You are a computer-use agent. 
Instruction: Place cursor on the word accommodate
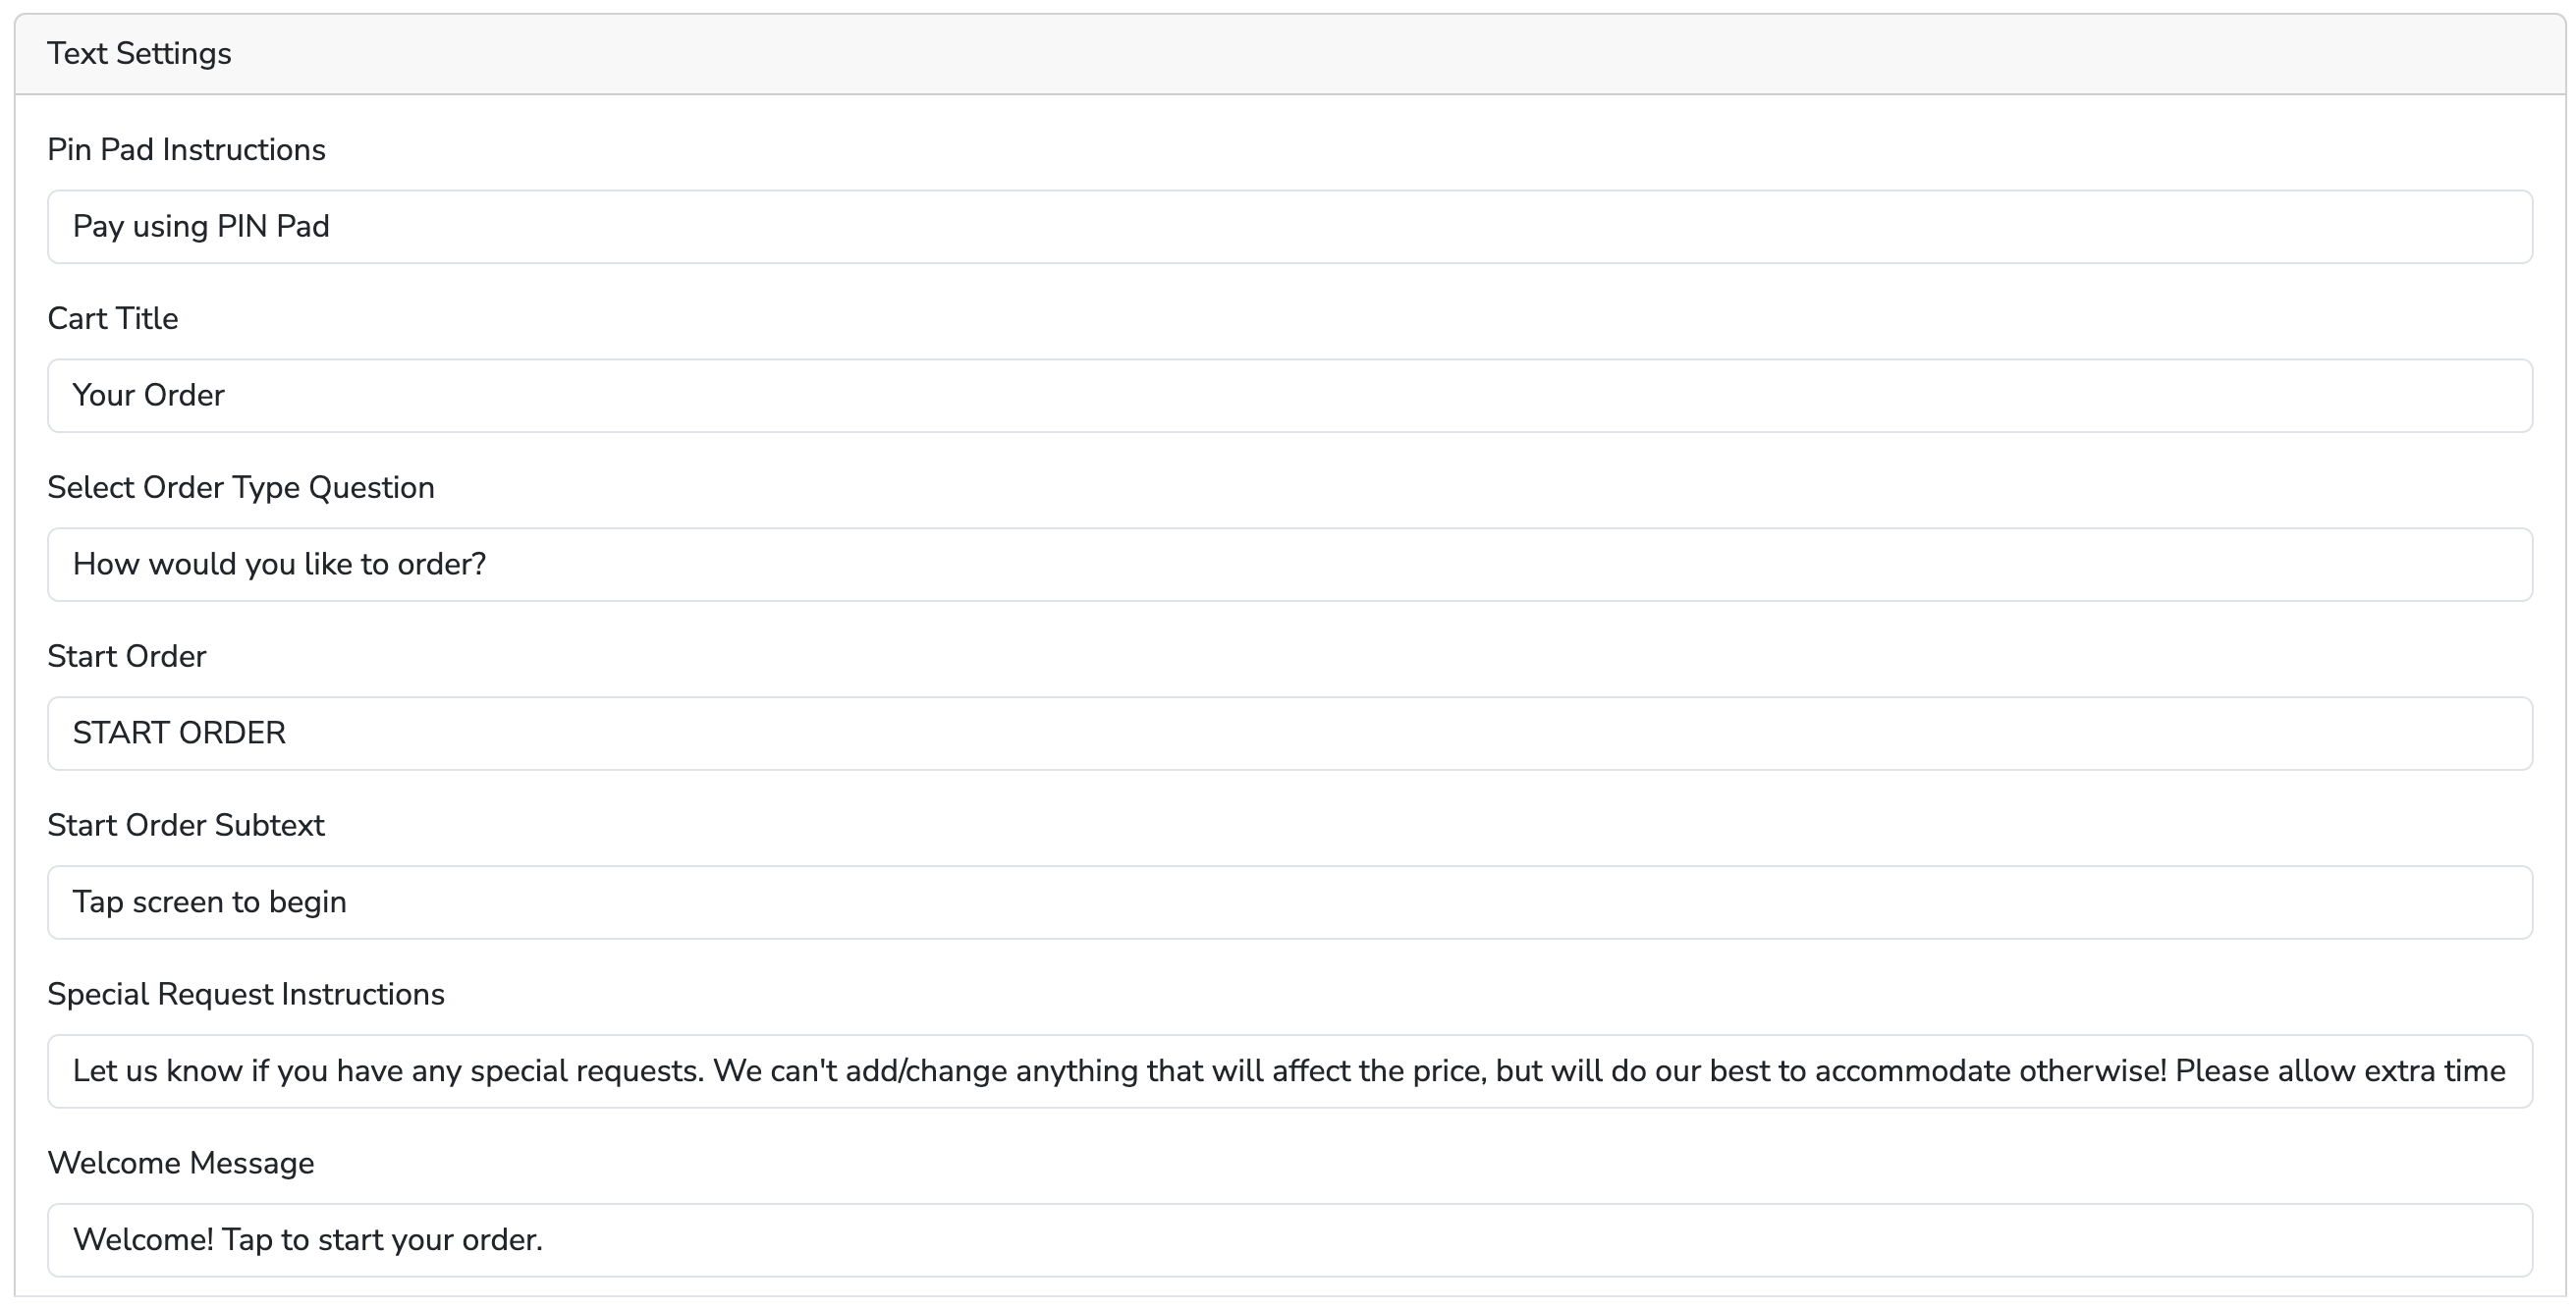[1912, 1072]
